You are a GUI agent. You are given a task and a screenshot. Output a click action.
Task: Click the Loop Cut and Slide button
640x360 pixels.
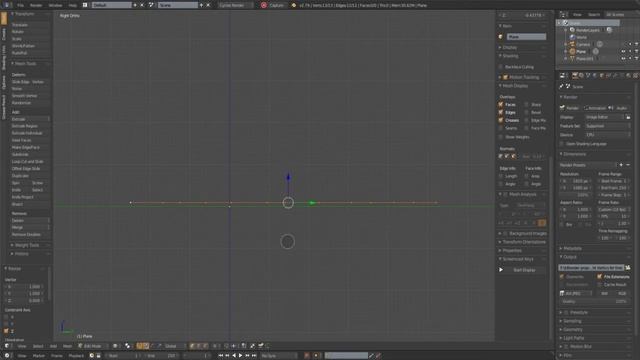(30, 162)
